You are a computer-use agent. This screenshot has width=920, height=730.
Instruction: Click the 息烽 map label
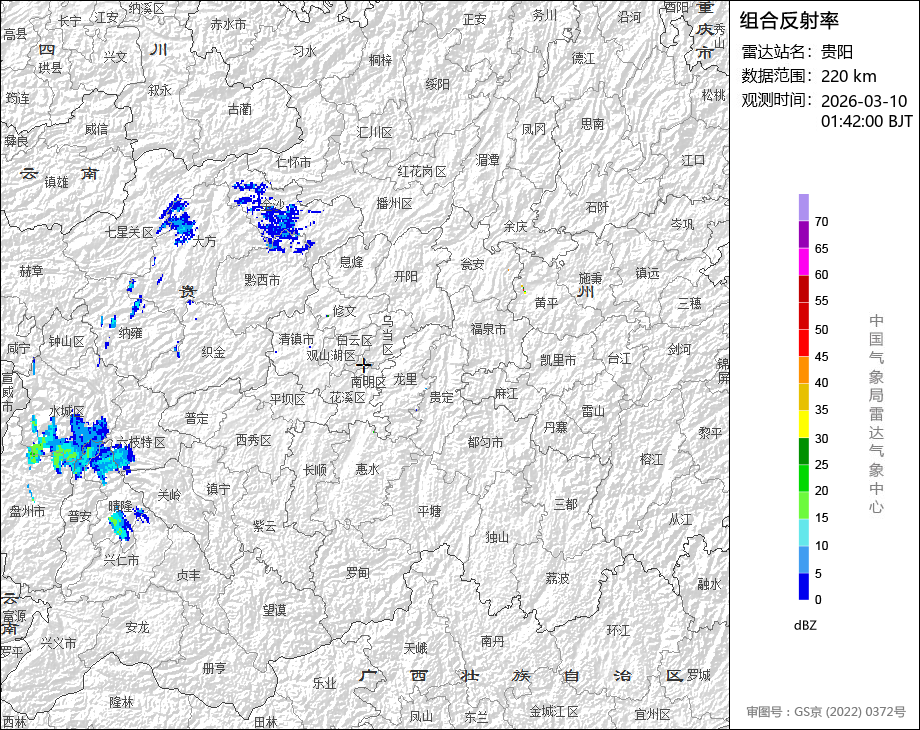[351, 262]
